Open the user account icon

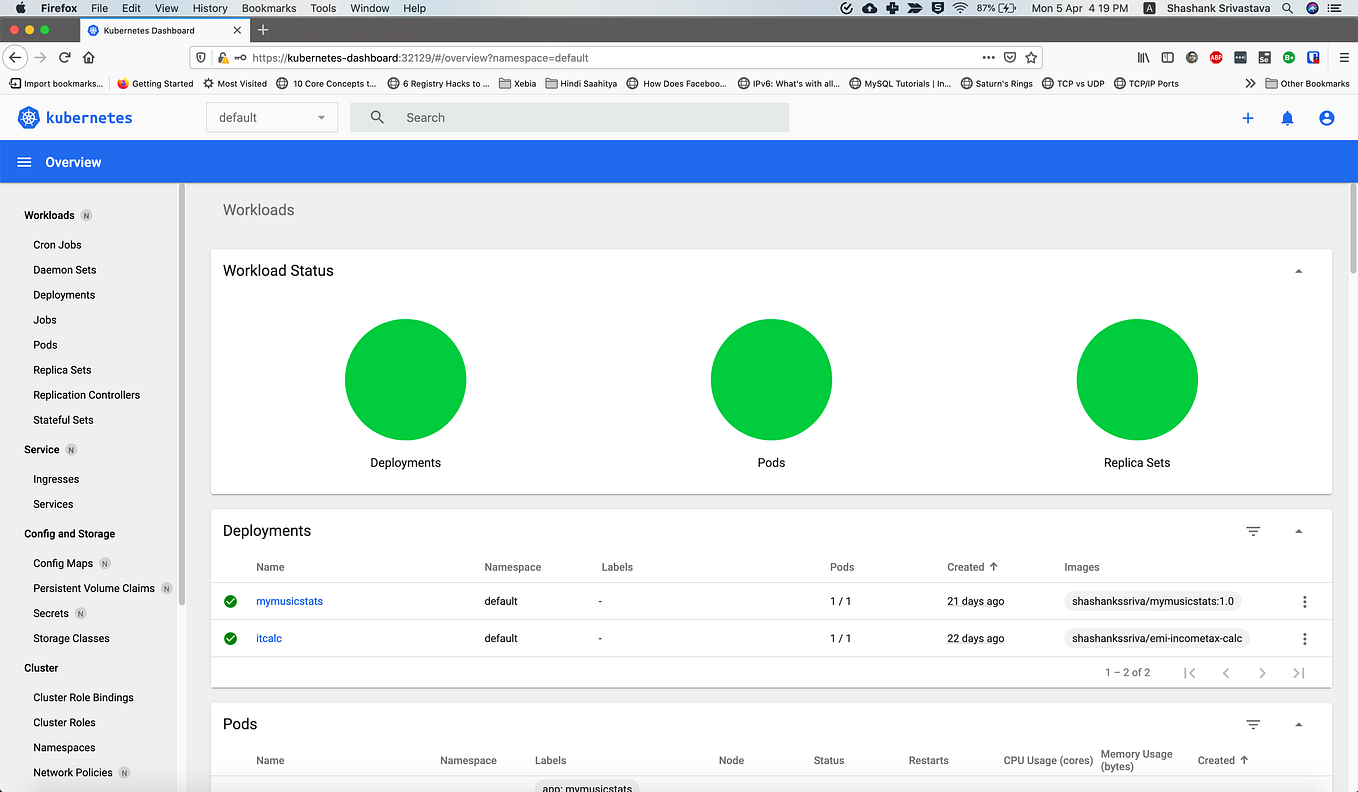[x=1326, y=118]
